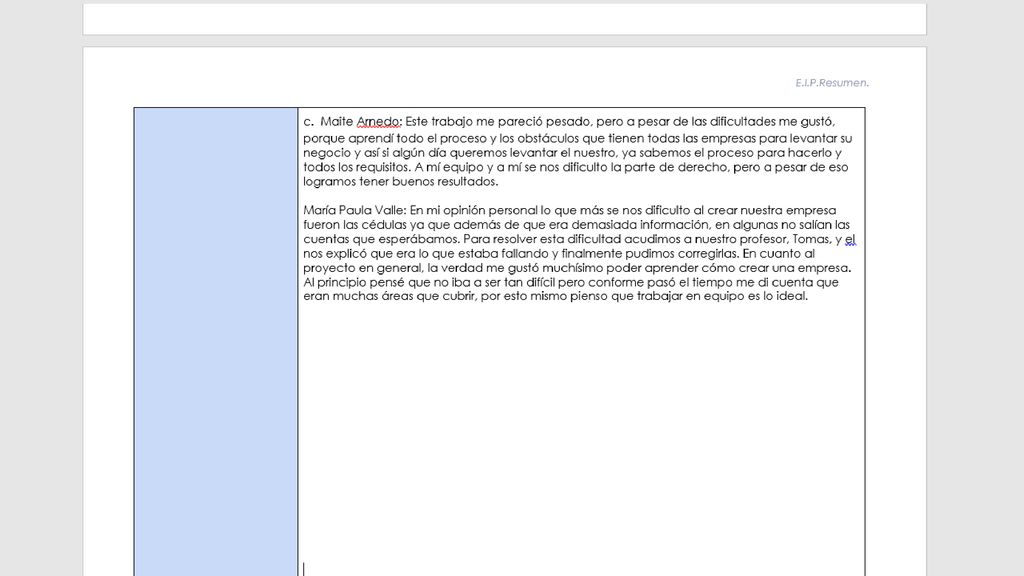The height and width of the screenshot is (576, 1024).
Task: Place cursor at bottom of the right cell
Action: [x=304, y=569]
